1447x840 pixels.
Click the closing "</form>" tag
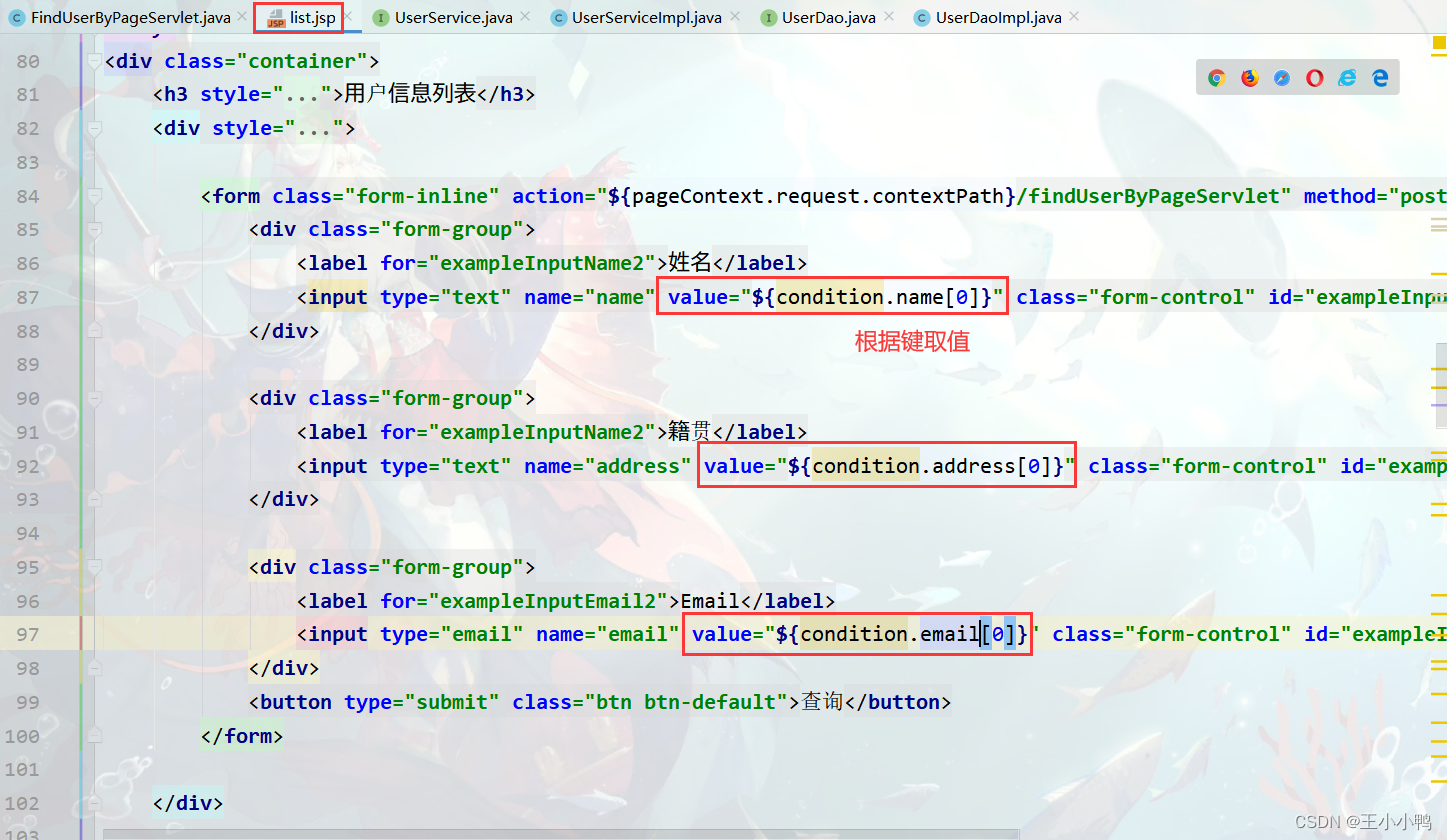click(x=242, y=736)
